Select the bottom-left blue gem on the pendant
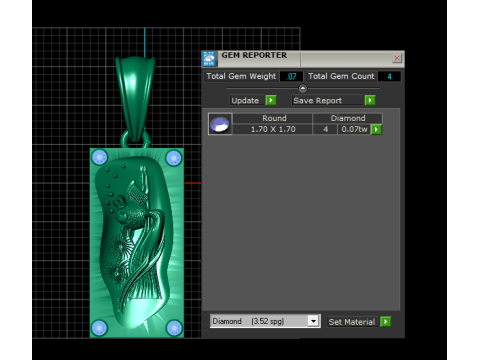 [x=99, y=328]
